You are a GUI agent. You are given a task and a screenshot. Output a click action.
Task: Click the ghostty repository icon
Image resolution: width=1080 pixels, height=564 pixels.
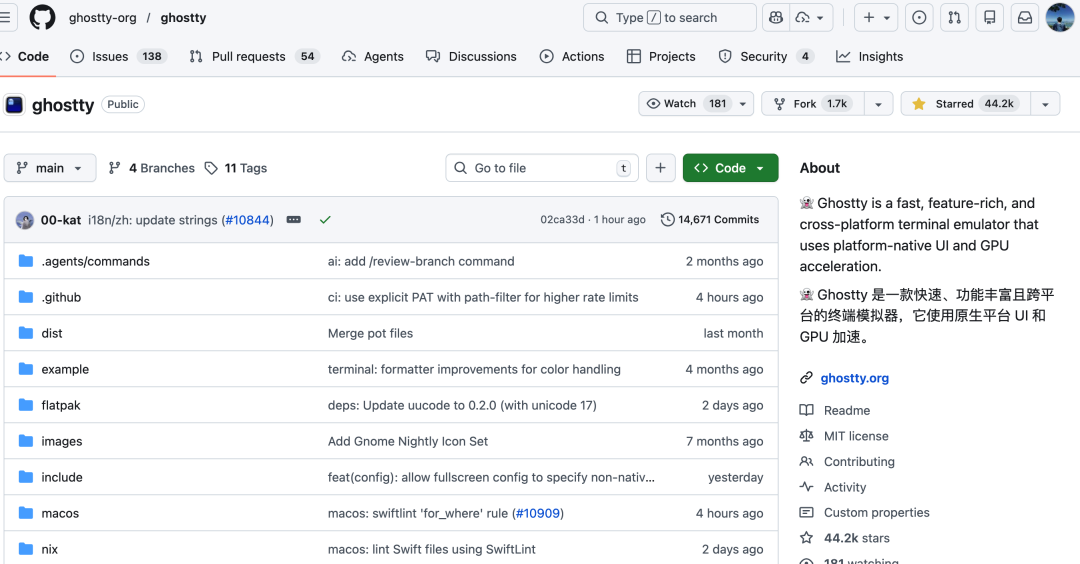tap(14, 105)
